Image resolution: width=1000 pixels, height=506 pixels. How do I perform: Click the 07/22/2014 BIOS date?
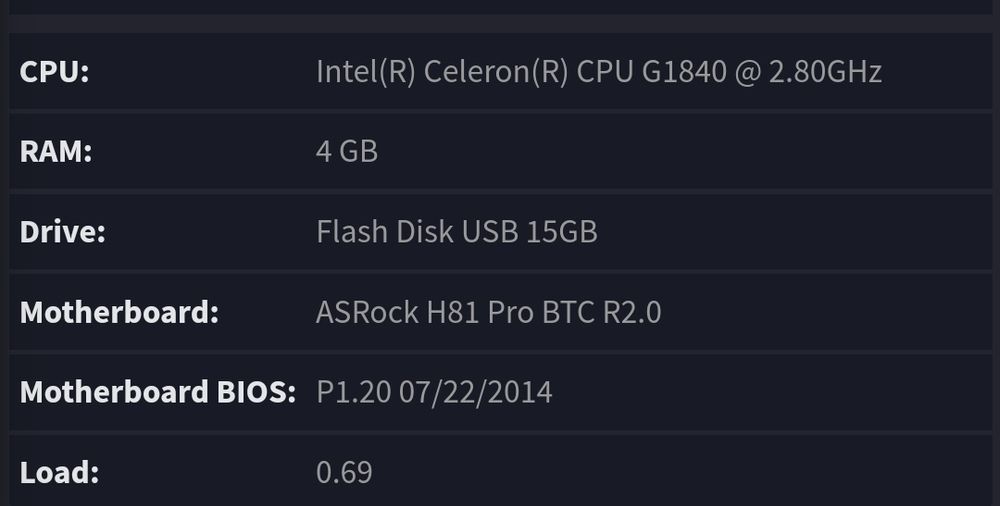coord(475,392)
